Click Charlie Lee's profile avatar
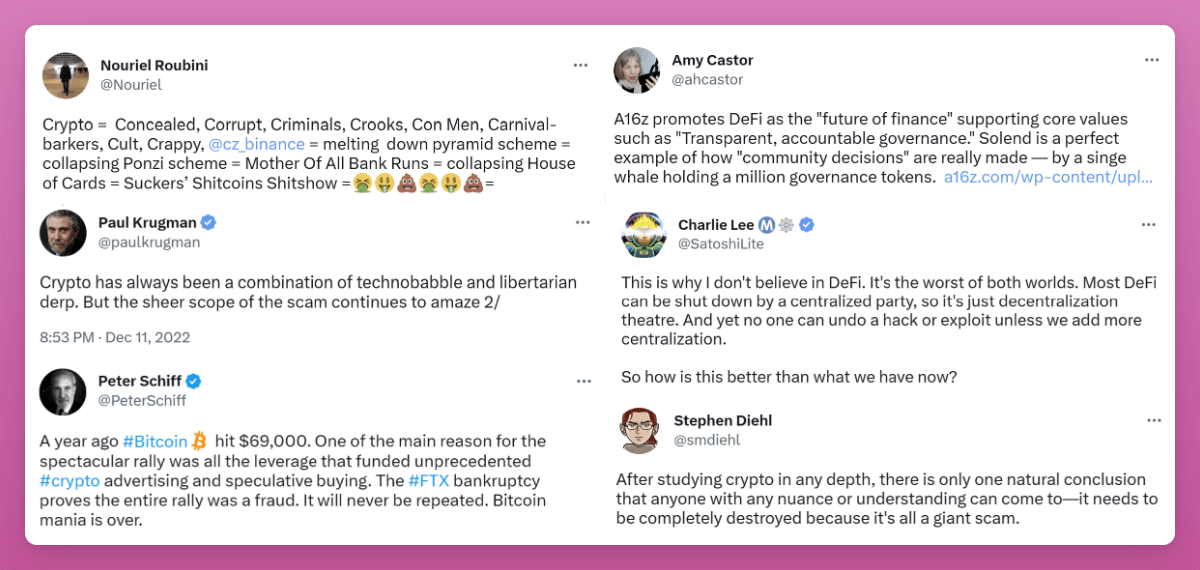The height and width of the screenshot is (570, 1200). [644, 235]
